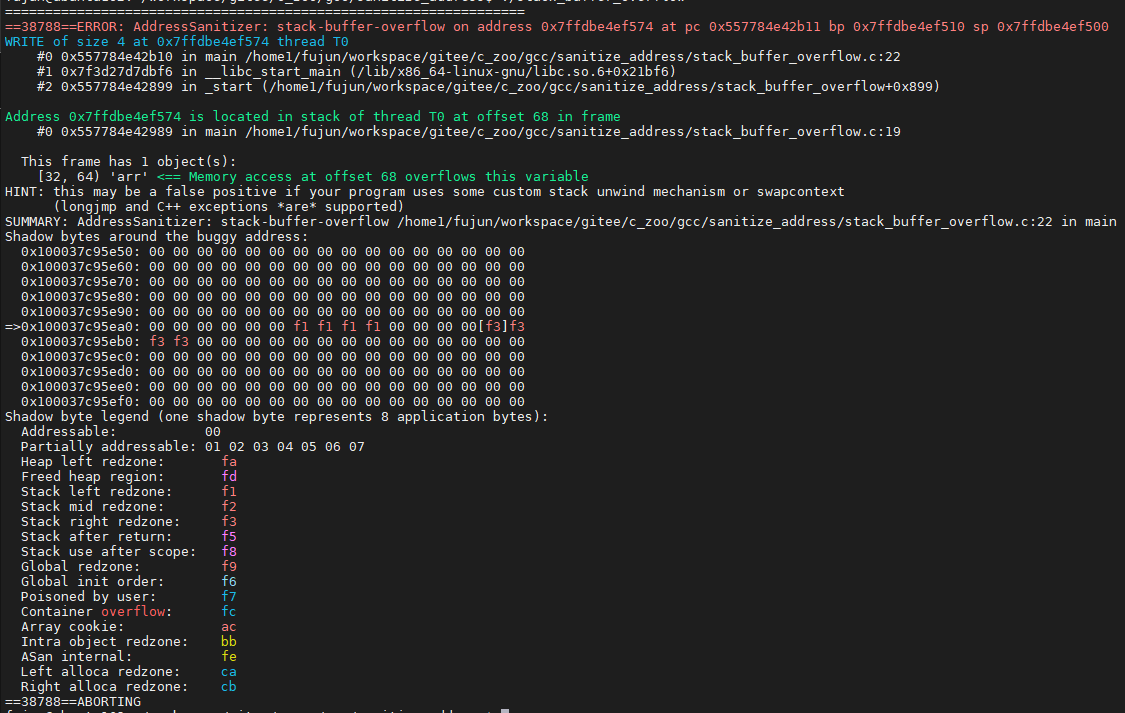Click shadow address 0x100037c95e60
This screenshot has width=1125, height=713.
click(81, 267)
